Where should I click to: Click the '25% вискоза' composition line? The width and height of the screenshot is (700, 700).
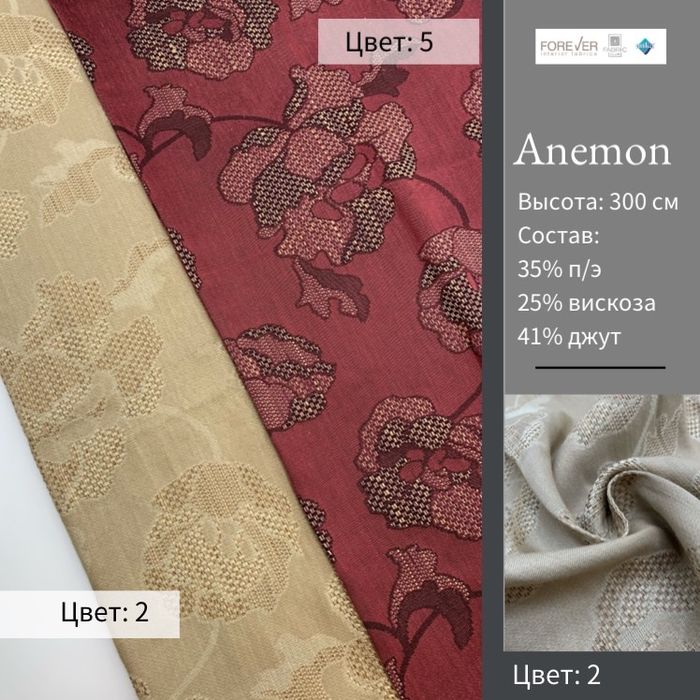click(x=586, y=303)
